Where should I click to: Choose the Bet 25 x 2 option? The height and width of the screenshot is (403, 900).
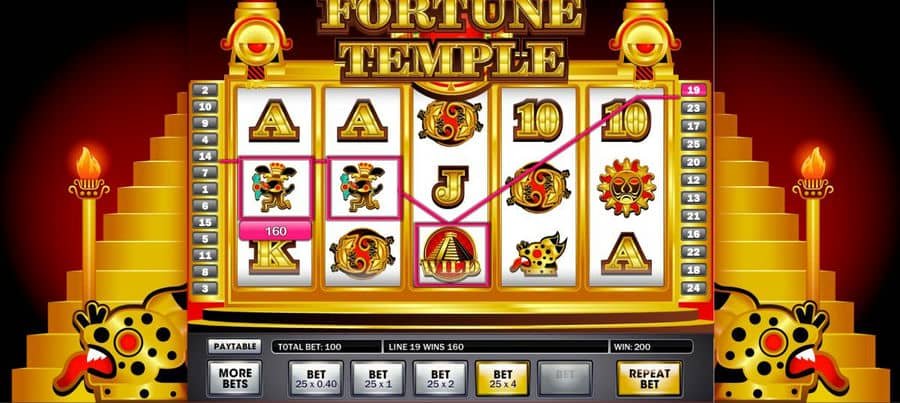(x=440, y=379)
